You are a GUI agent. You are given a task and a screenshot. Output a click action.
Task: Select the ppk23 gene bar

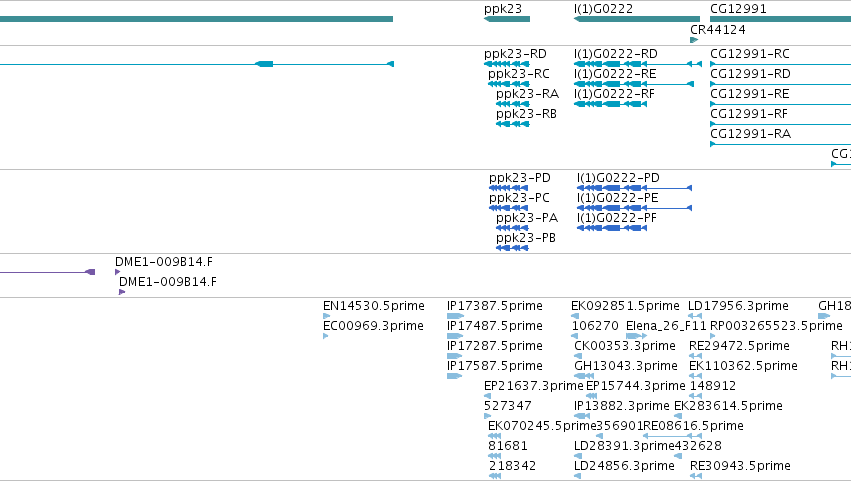tap(507, 19)
